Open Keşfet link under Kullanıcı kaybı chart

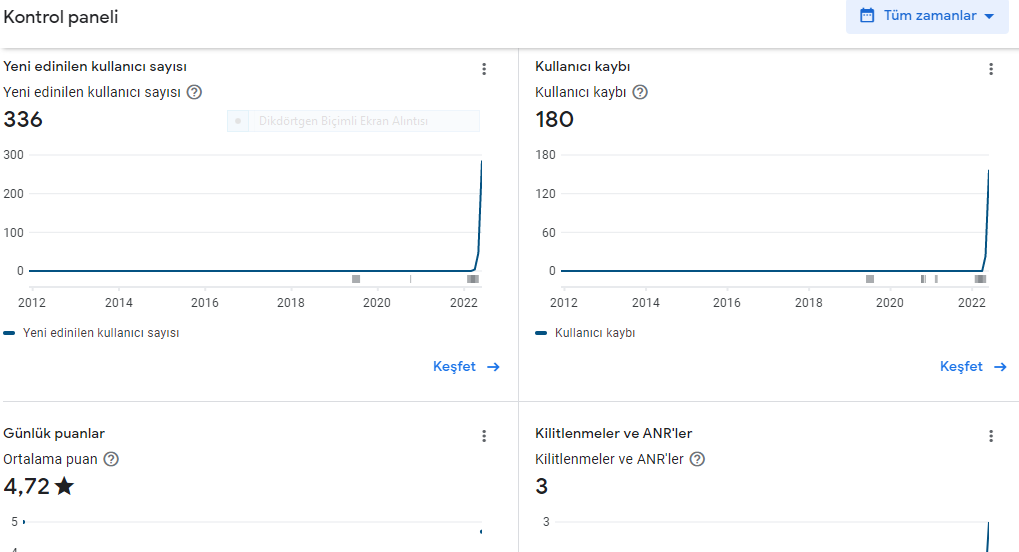[973, 367]
